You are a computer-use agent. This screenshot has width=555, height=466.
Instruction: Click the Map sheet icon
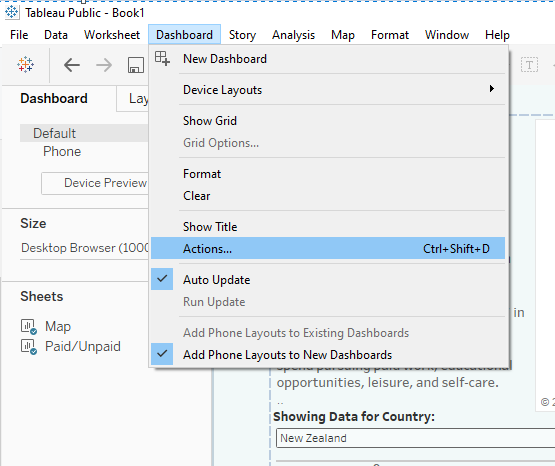coord(29,326)
